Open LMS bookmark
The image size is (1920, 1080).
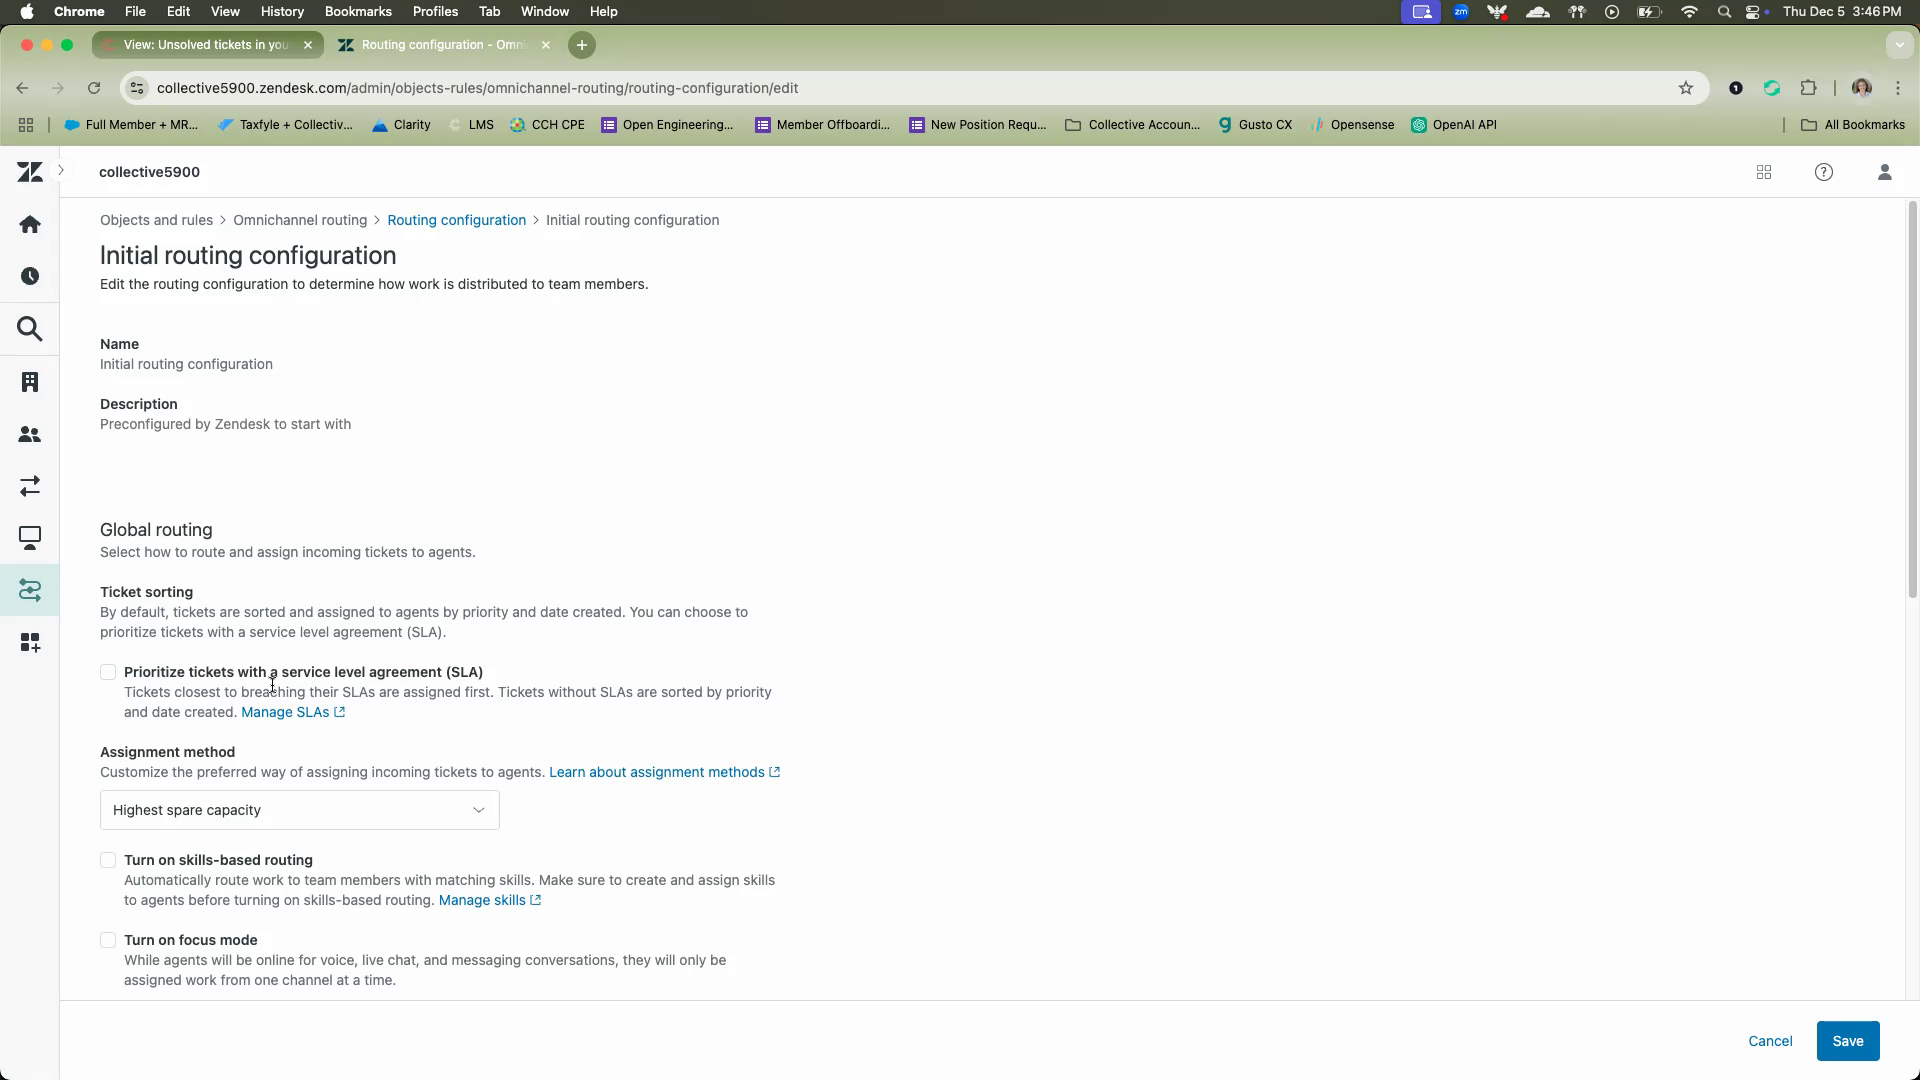tap(471, 125)
